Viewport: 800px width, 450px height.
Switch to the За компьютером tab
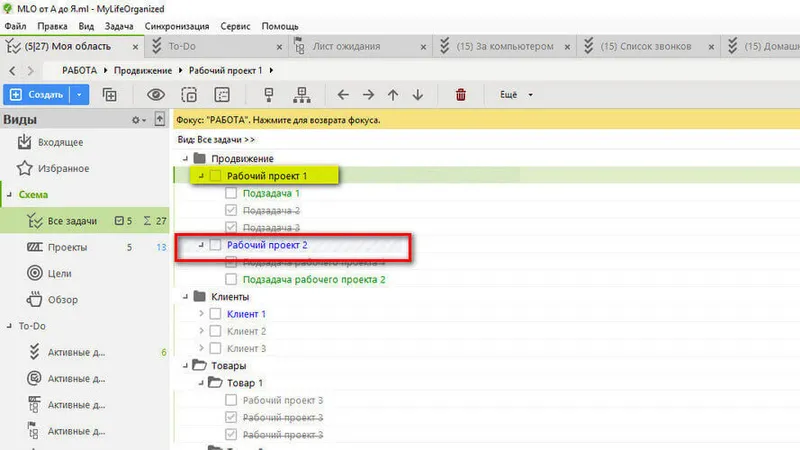click(504, 46)
